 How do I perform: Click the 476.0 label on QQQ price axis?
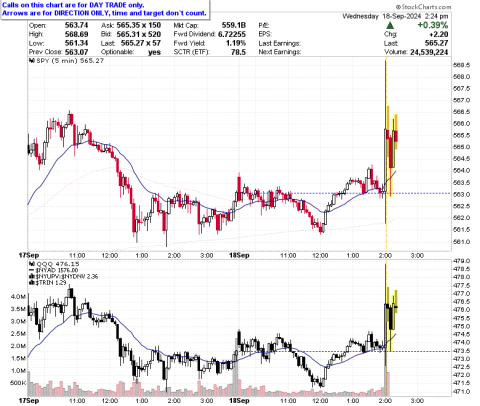[461, 310]
